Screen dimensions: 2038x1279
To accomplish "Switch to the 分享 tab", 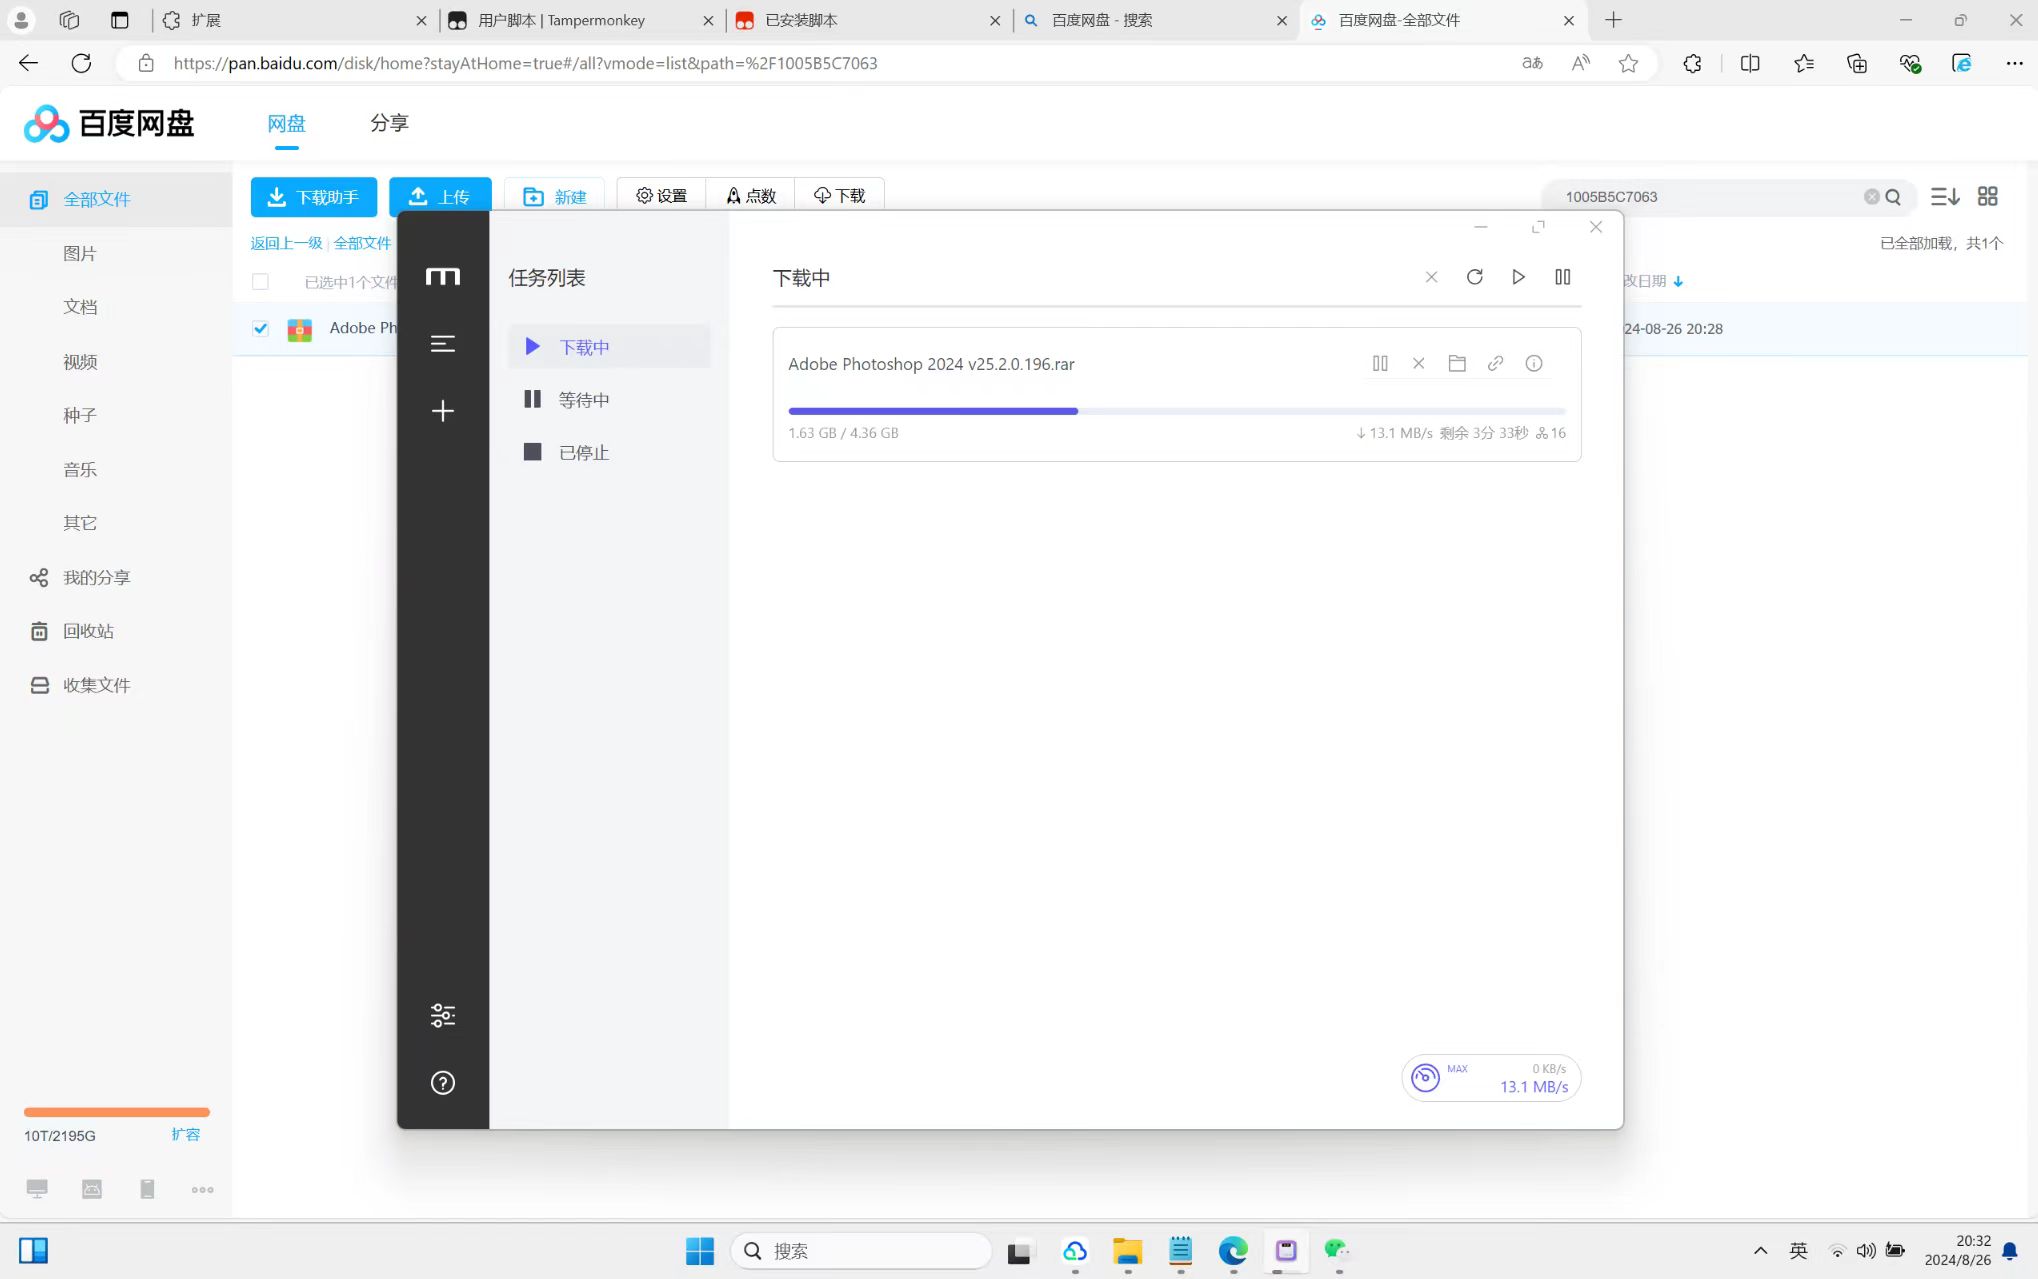I will pyautogui.click(x=389, y=123).
